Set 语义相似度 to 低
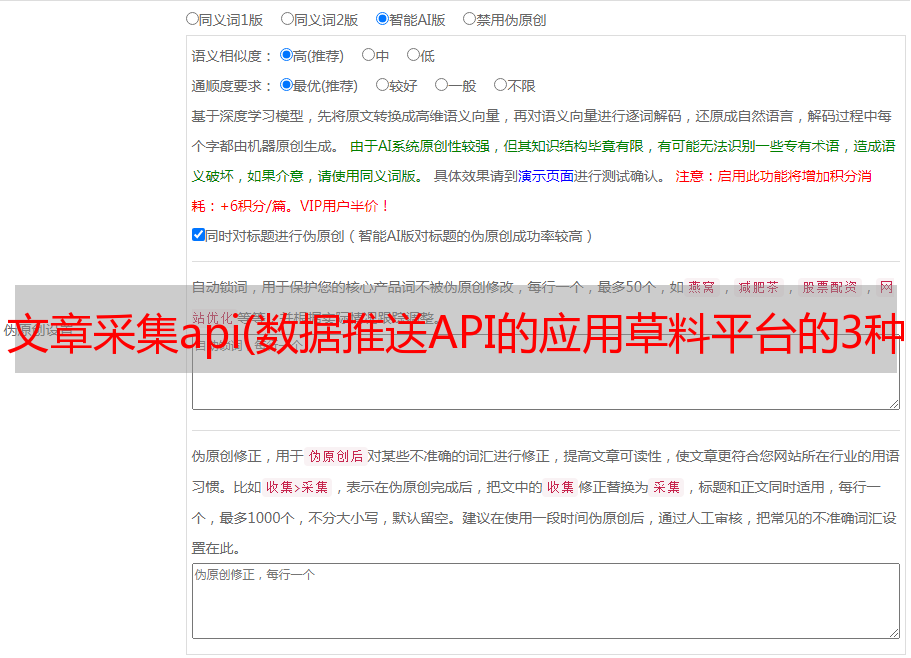 tap(413, 55)
